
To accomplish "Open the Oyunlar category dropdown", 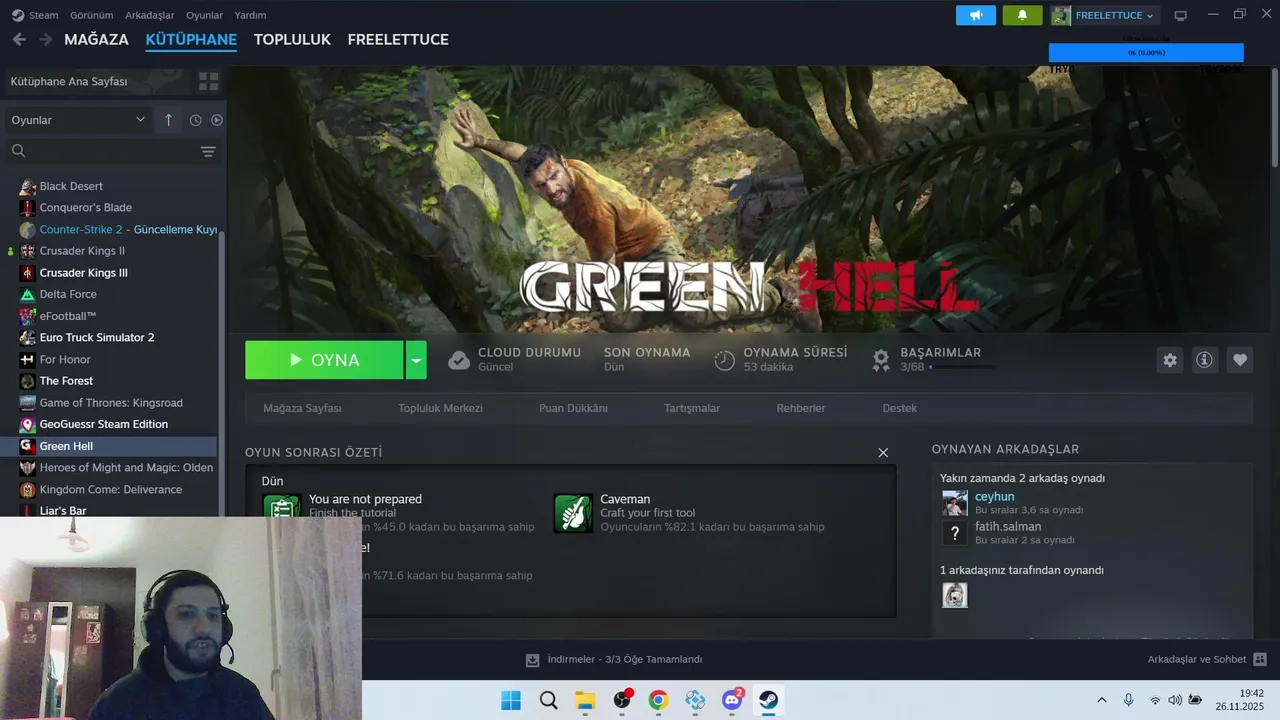I will click(78, 120).
